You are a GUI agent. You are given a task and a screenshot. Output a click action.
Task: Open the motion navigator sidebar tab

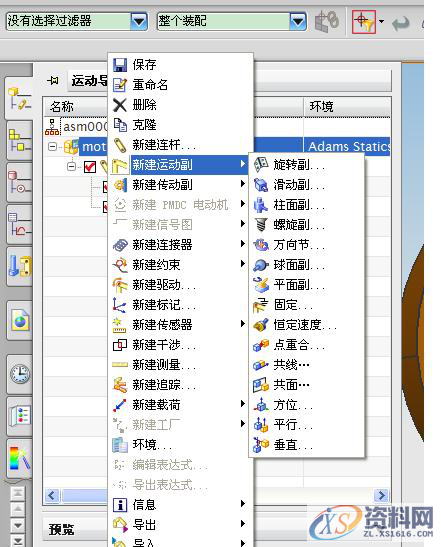pos(20,98)
